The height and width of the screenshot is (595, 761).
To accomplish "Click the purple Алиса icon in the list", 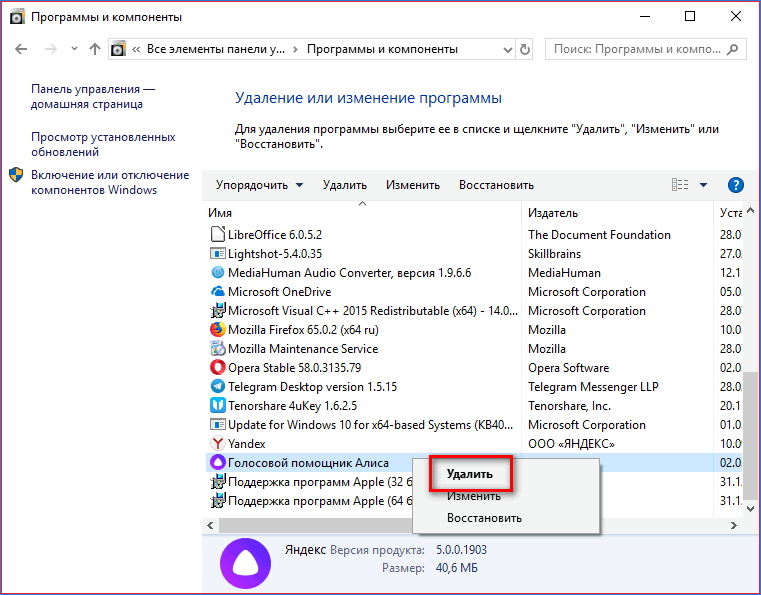I will pos(218,463).
